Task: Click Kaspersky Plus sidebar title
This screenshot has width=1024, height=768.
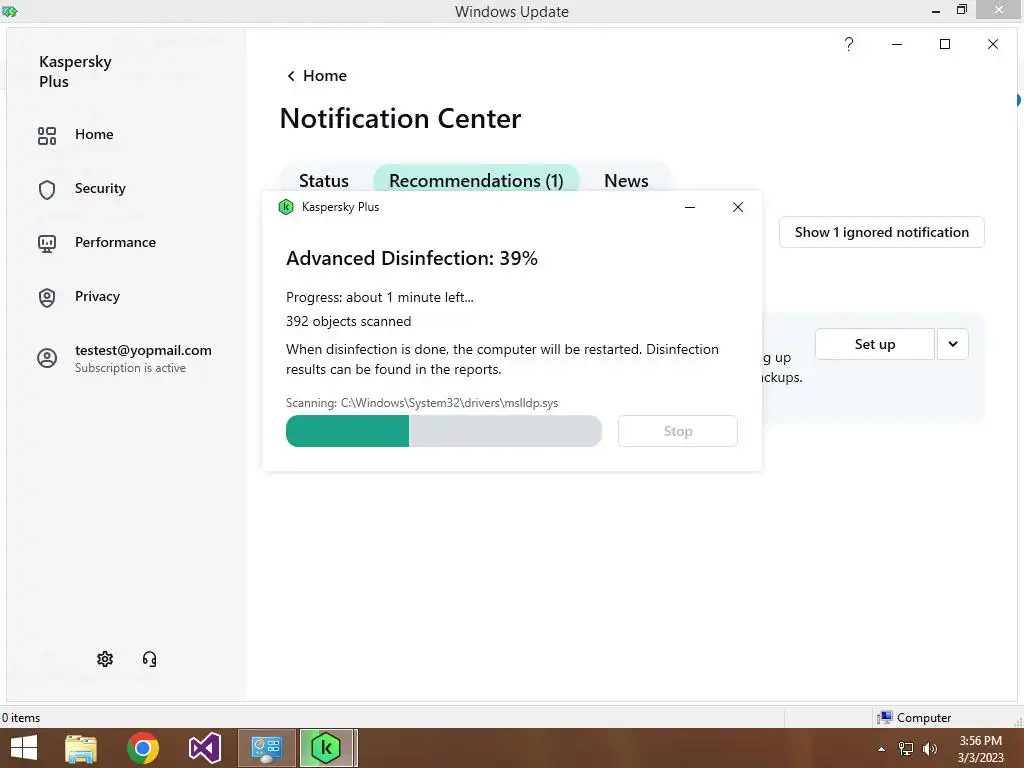Action: [75, 72]
